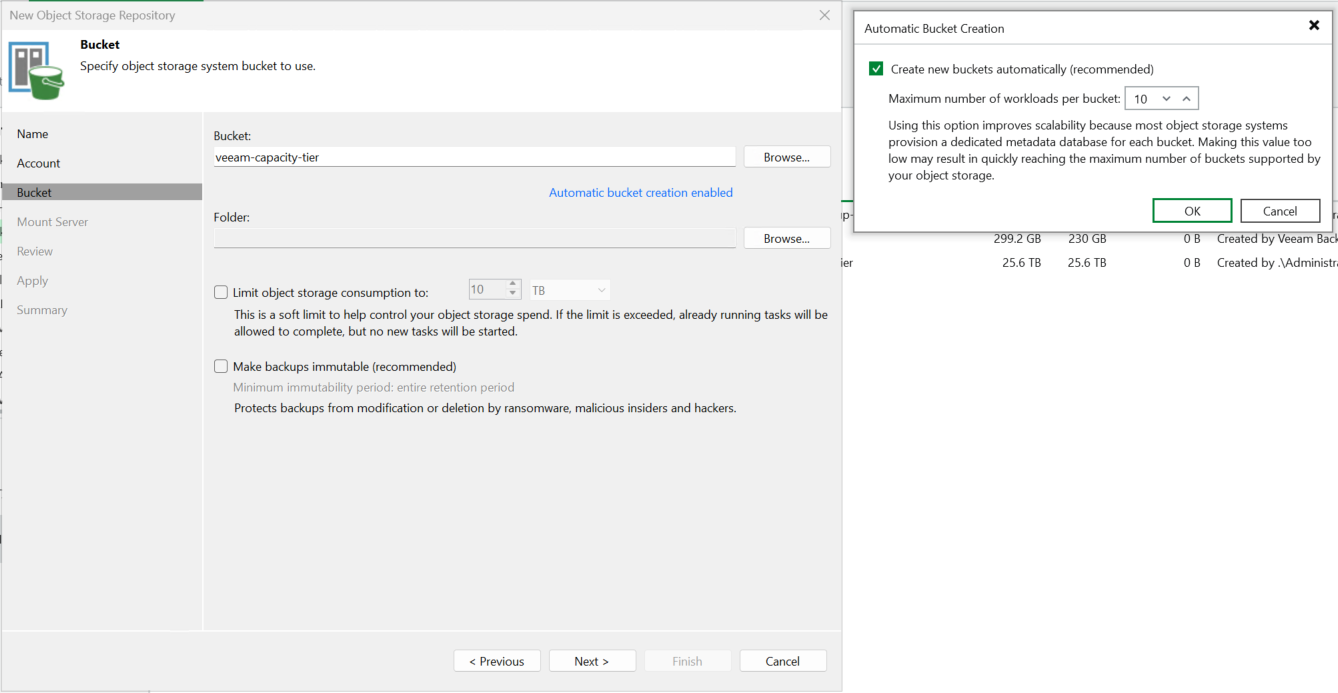Viewport: 1338px width, 693px height.
Task: Close the Automatic Bucket Creation dialog
Action: (x=1314, y=26)
